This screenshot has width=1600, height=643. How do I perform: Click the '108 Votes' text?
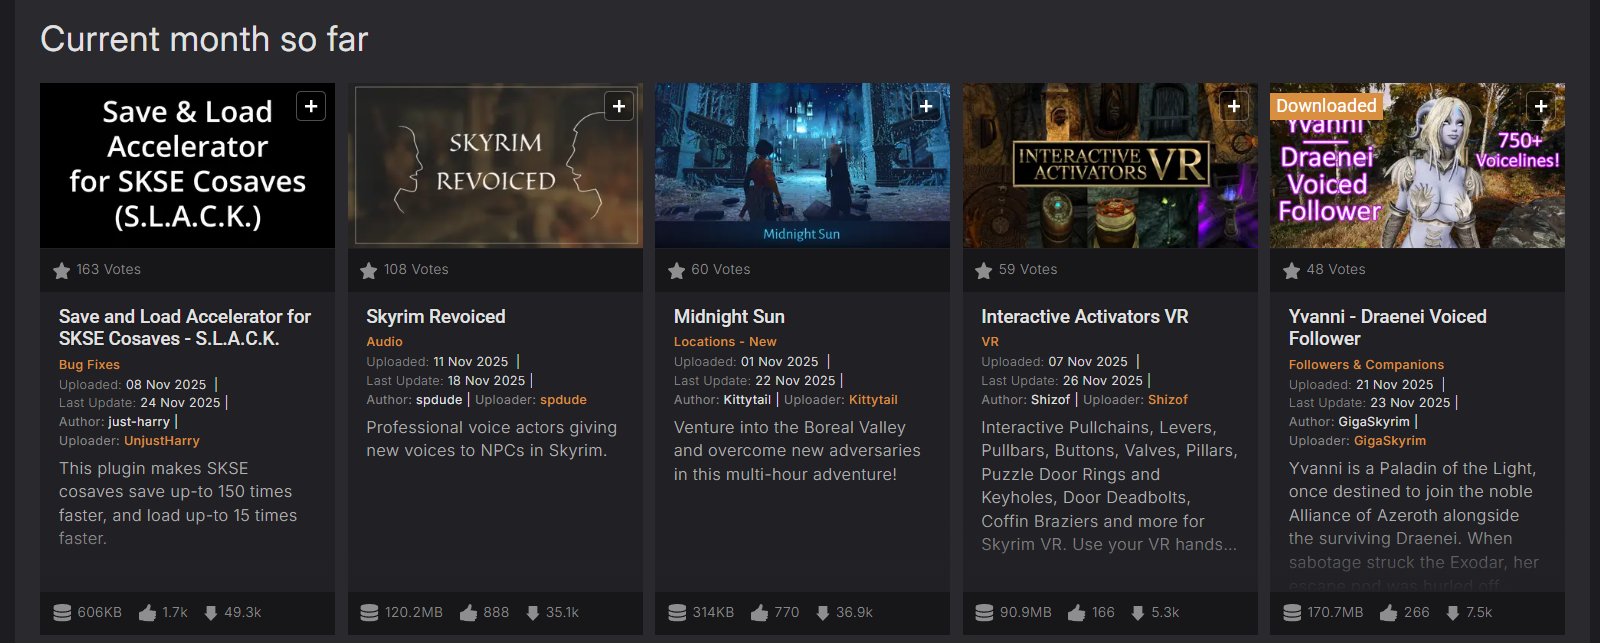click(x=416, y=270)
